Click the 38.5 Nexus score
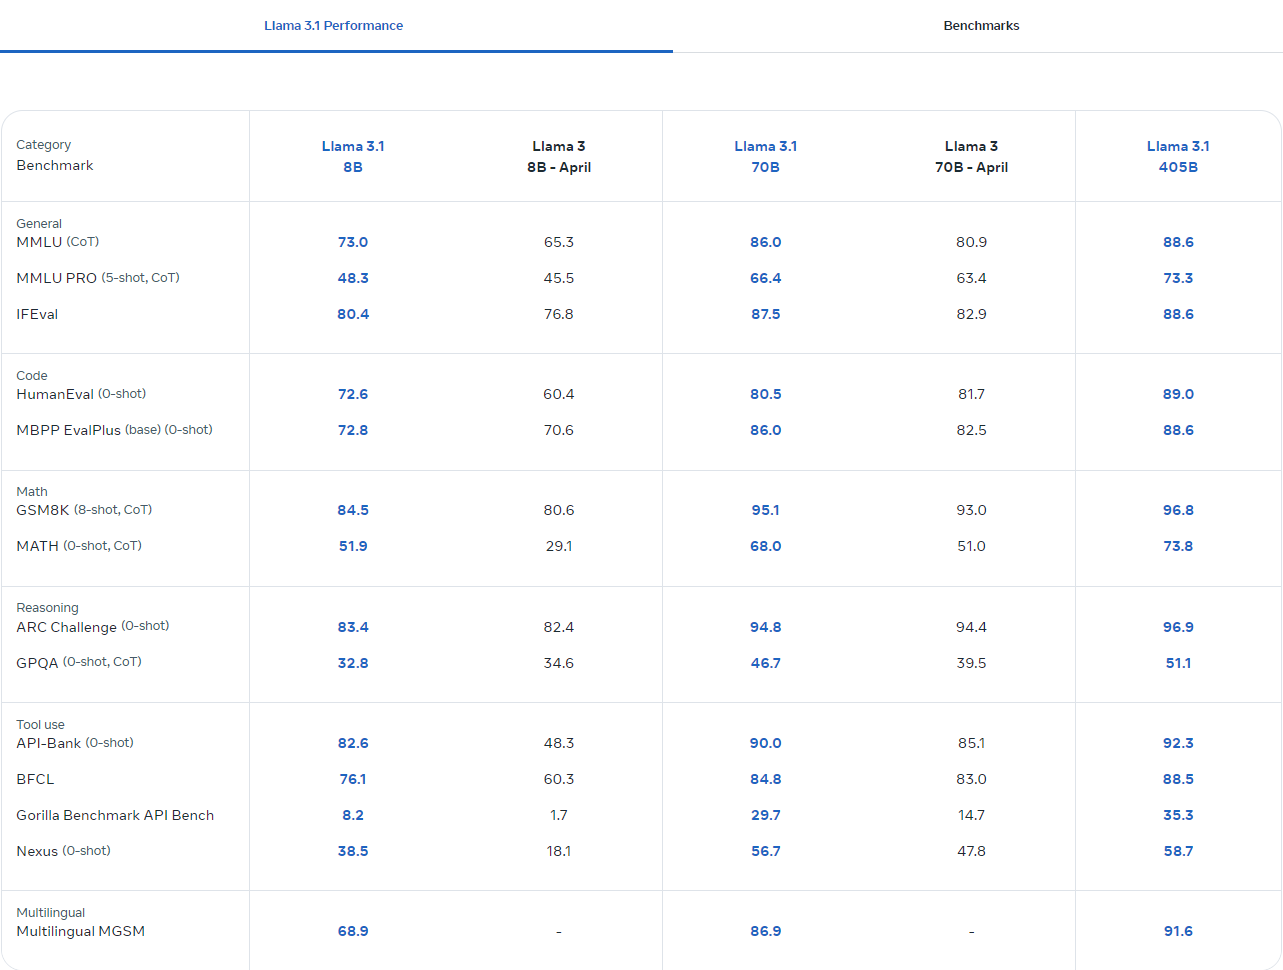 coord(353,851)
